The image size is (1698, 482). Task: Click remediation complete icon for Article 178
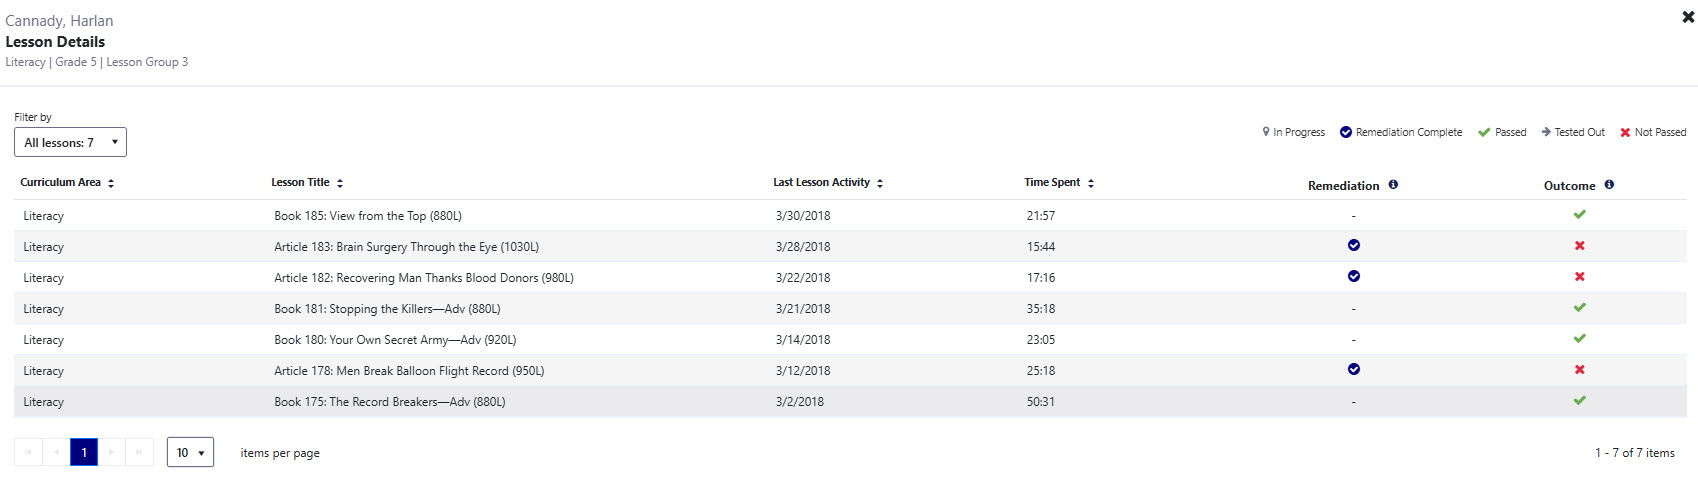[1354, 370]
